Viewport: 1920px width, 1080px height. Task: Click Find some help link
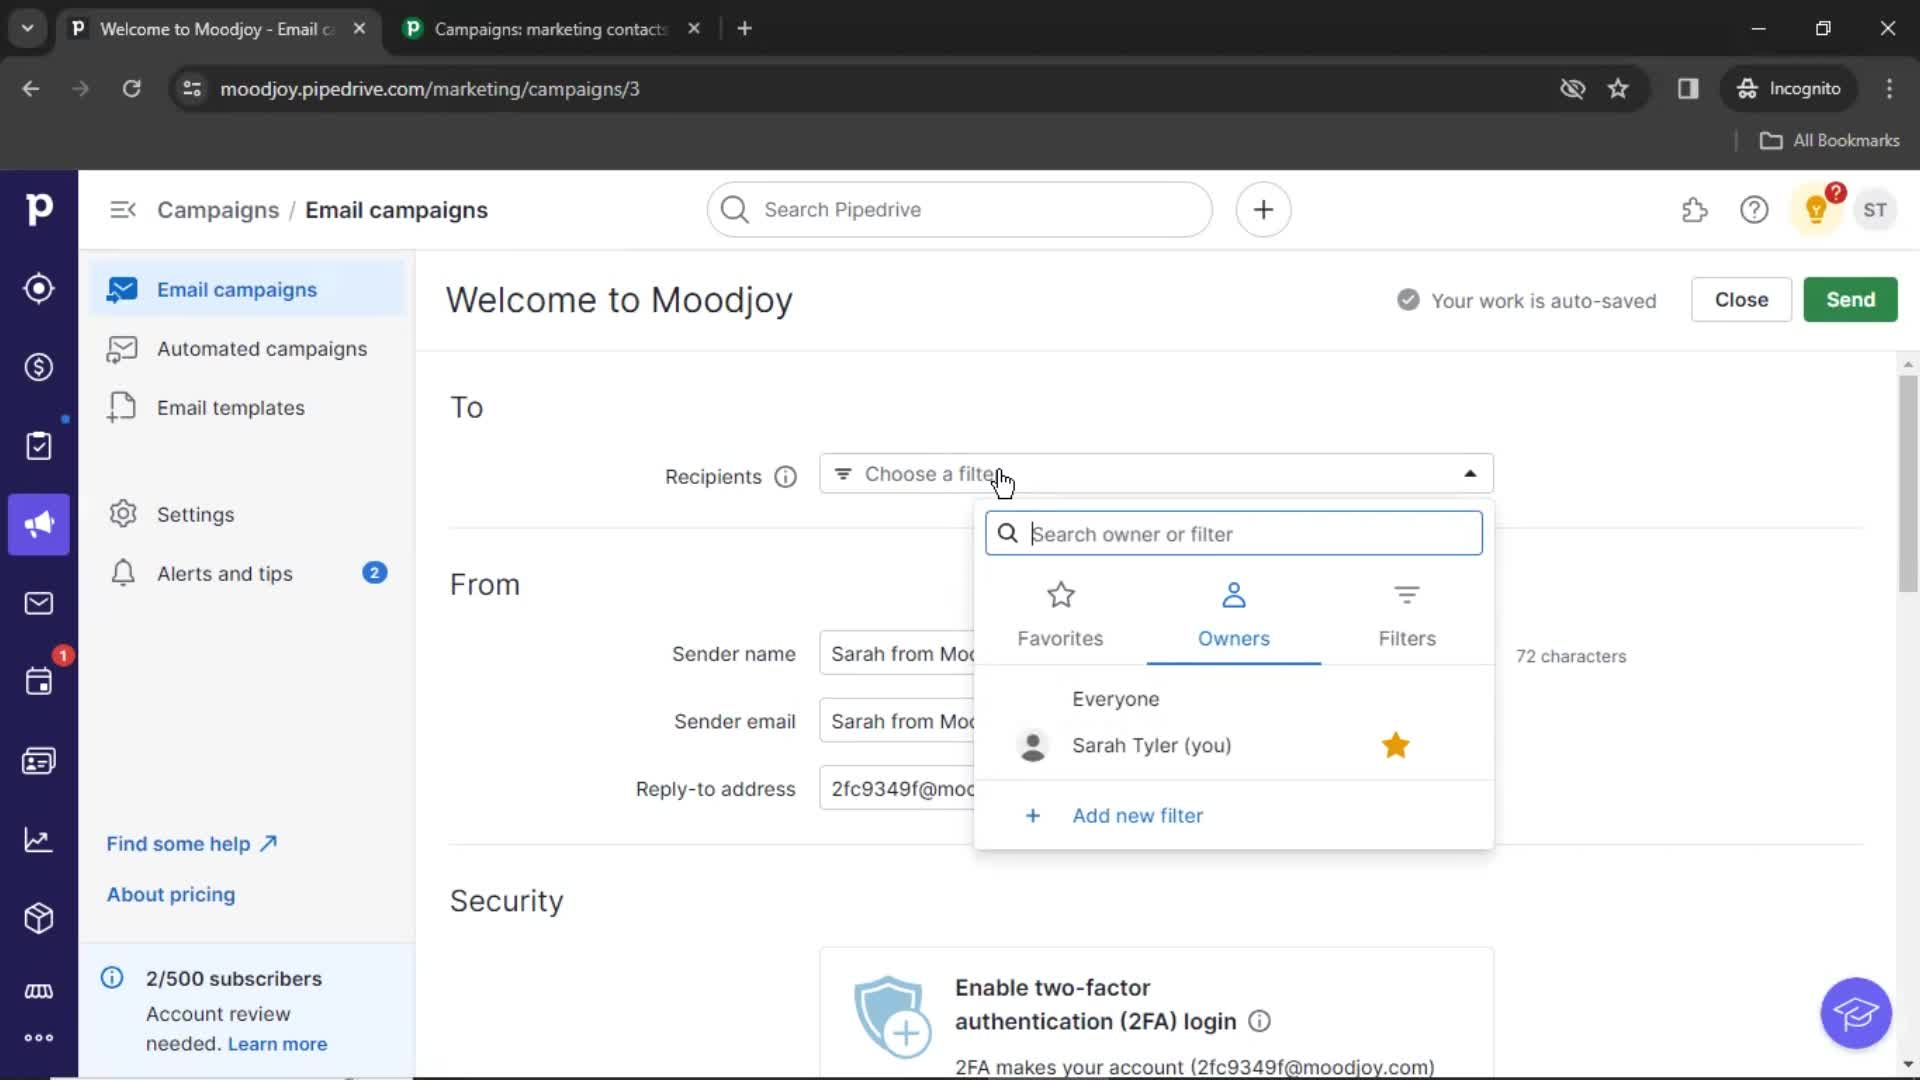(x=191, y=844)
